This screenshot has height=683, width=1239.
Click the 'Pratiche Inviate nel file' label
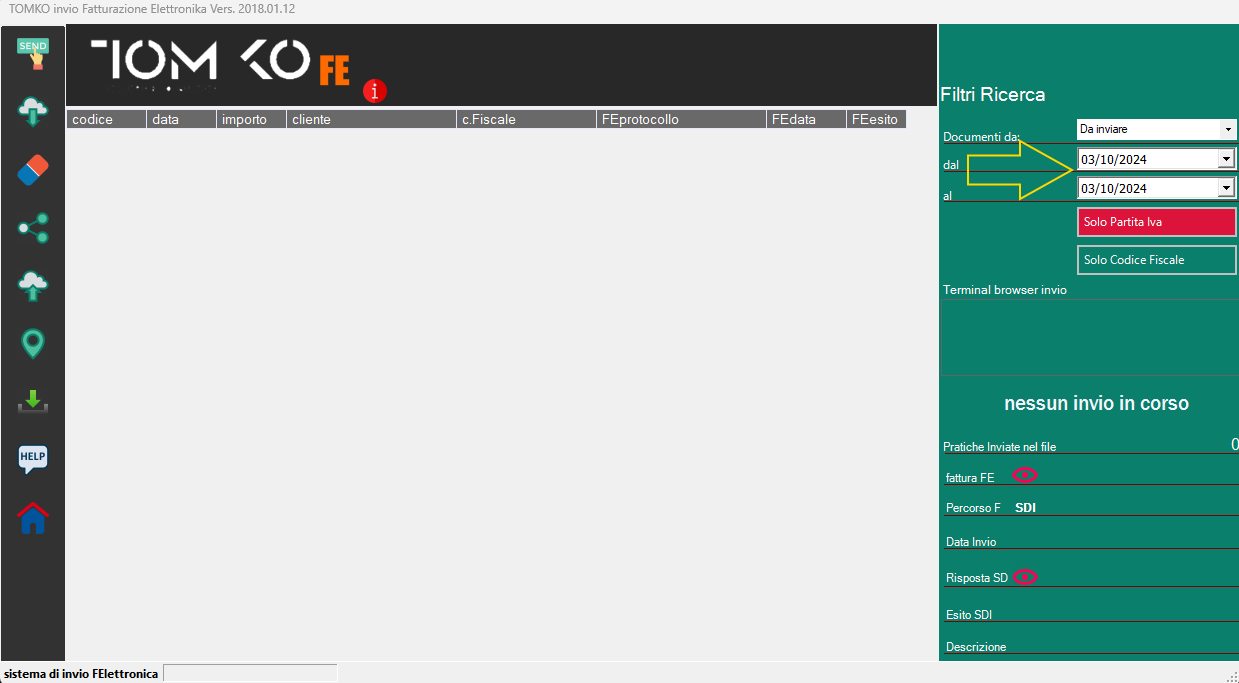click(x=999, y=447)
